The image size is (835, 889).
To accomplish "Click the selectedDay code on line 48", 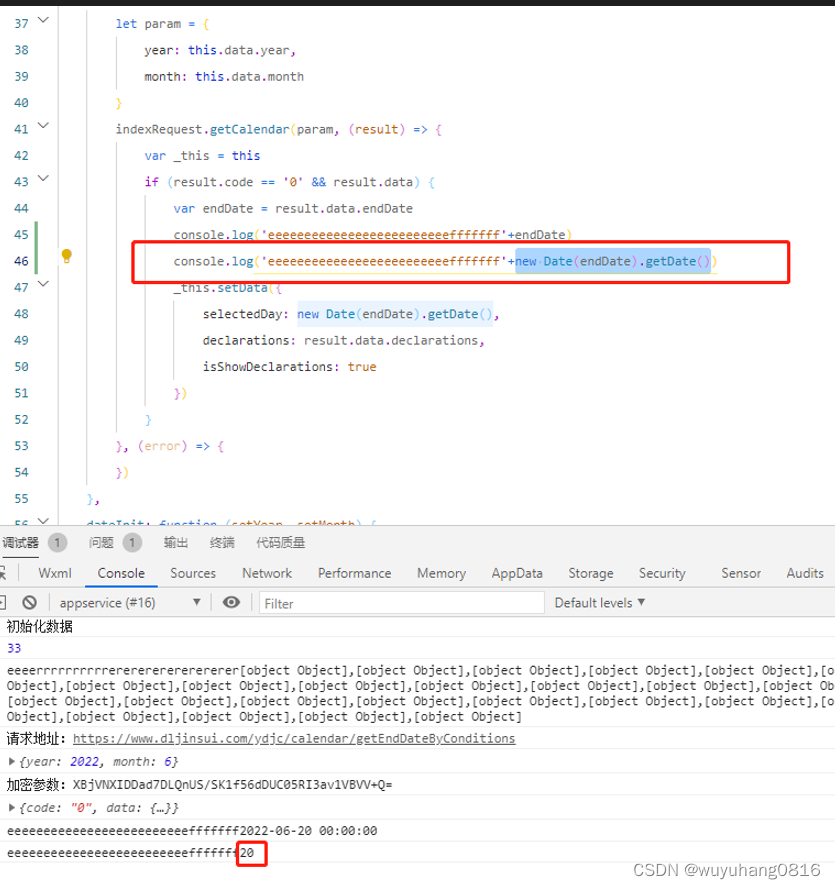I will pos(351,314).
